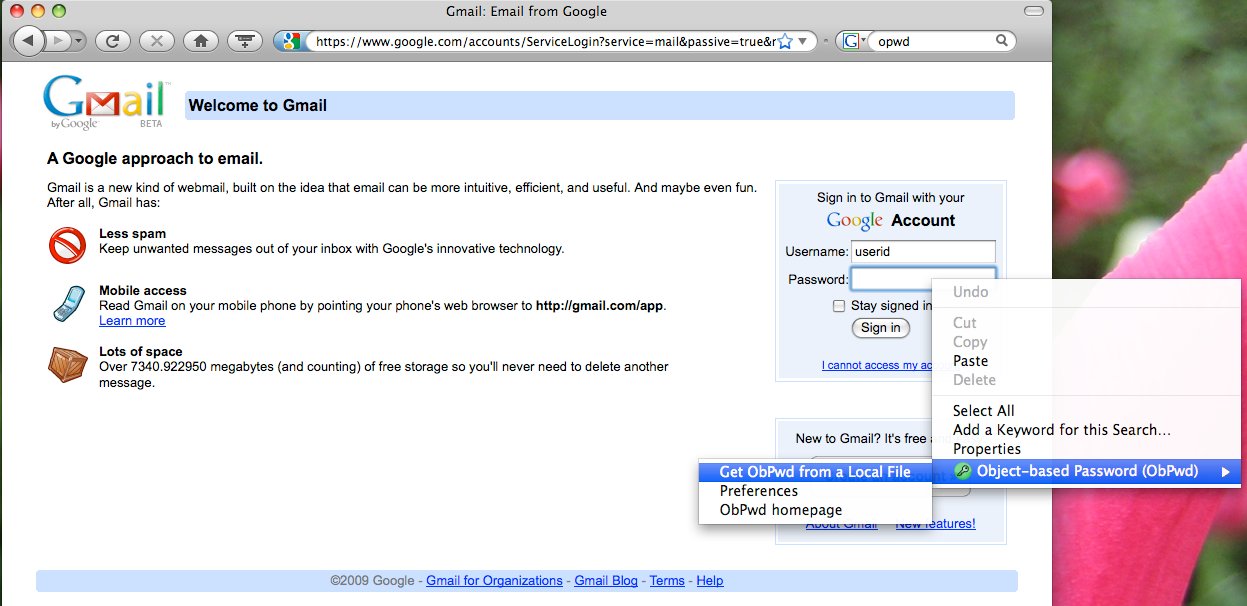Go to the browser Home page

(201, 41)
